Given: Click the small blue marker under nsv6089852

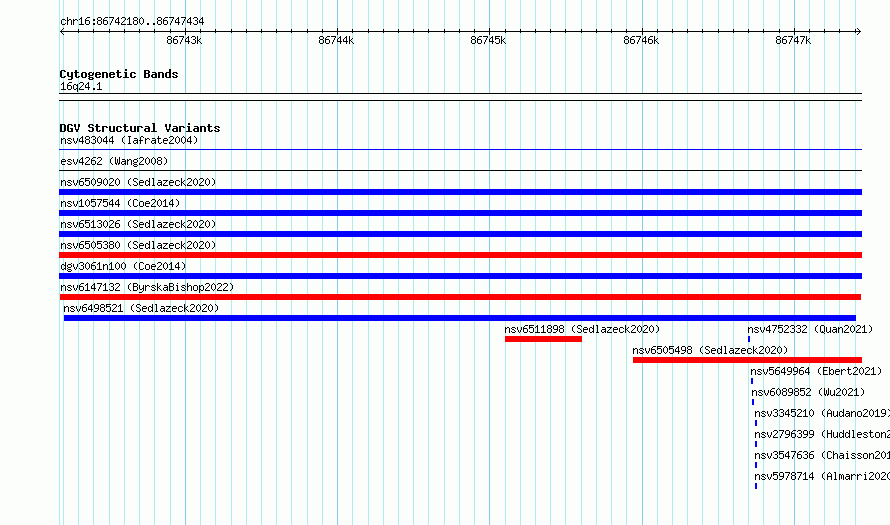Looking at the screenshot, I should pos(753,402).
